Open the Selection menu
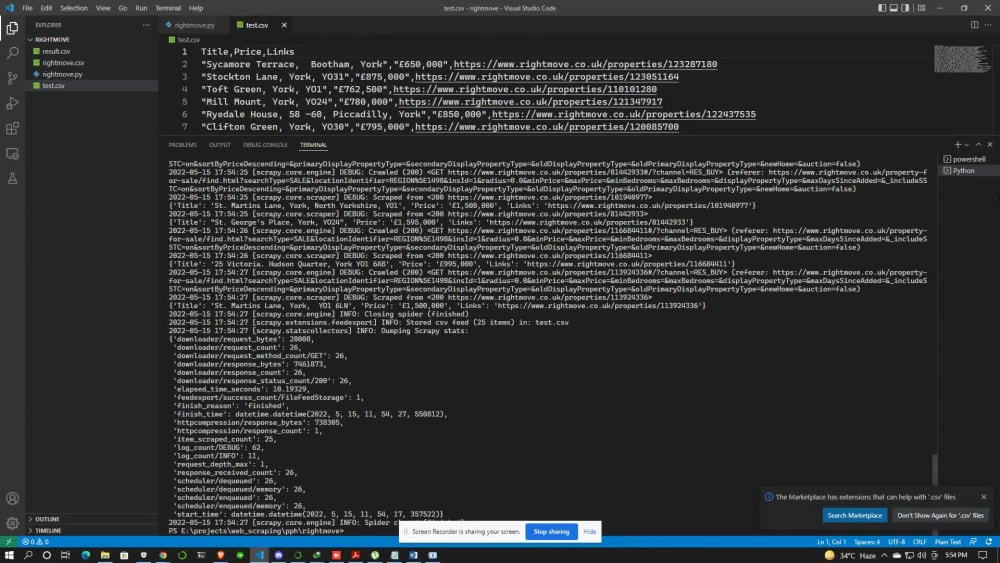Viewport: 1000px width, 563px height. pos(74,8)
